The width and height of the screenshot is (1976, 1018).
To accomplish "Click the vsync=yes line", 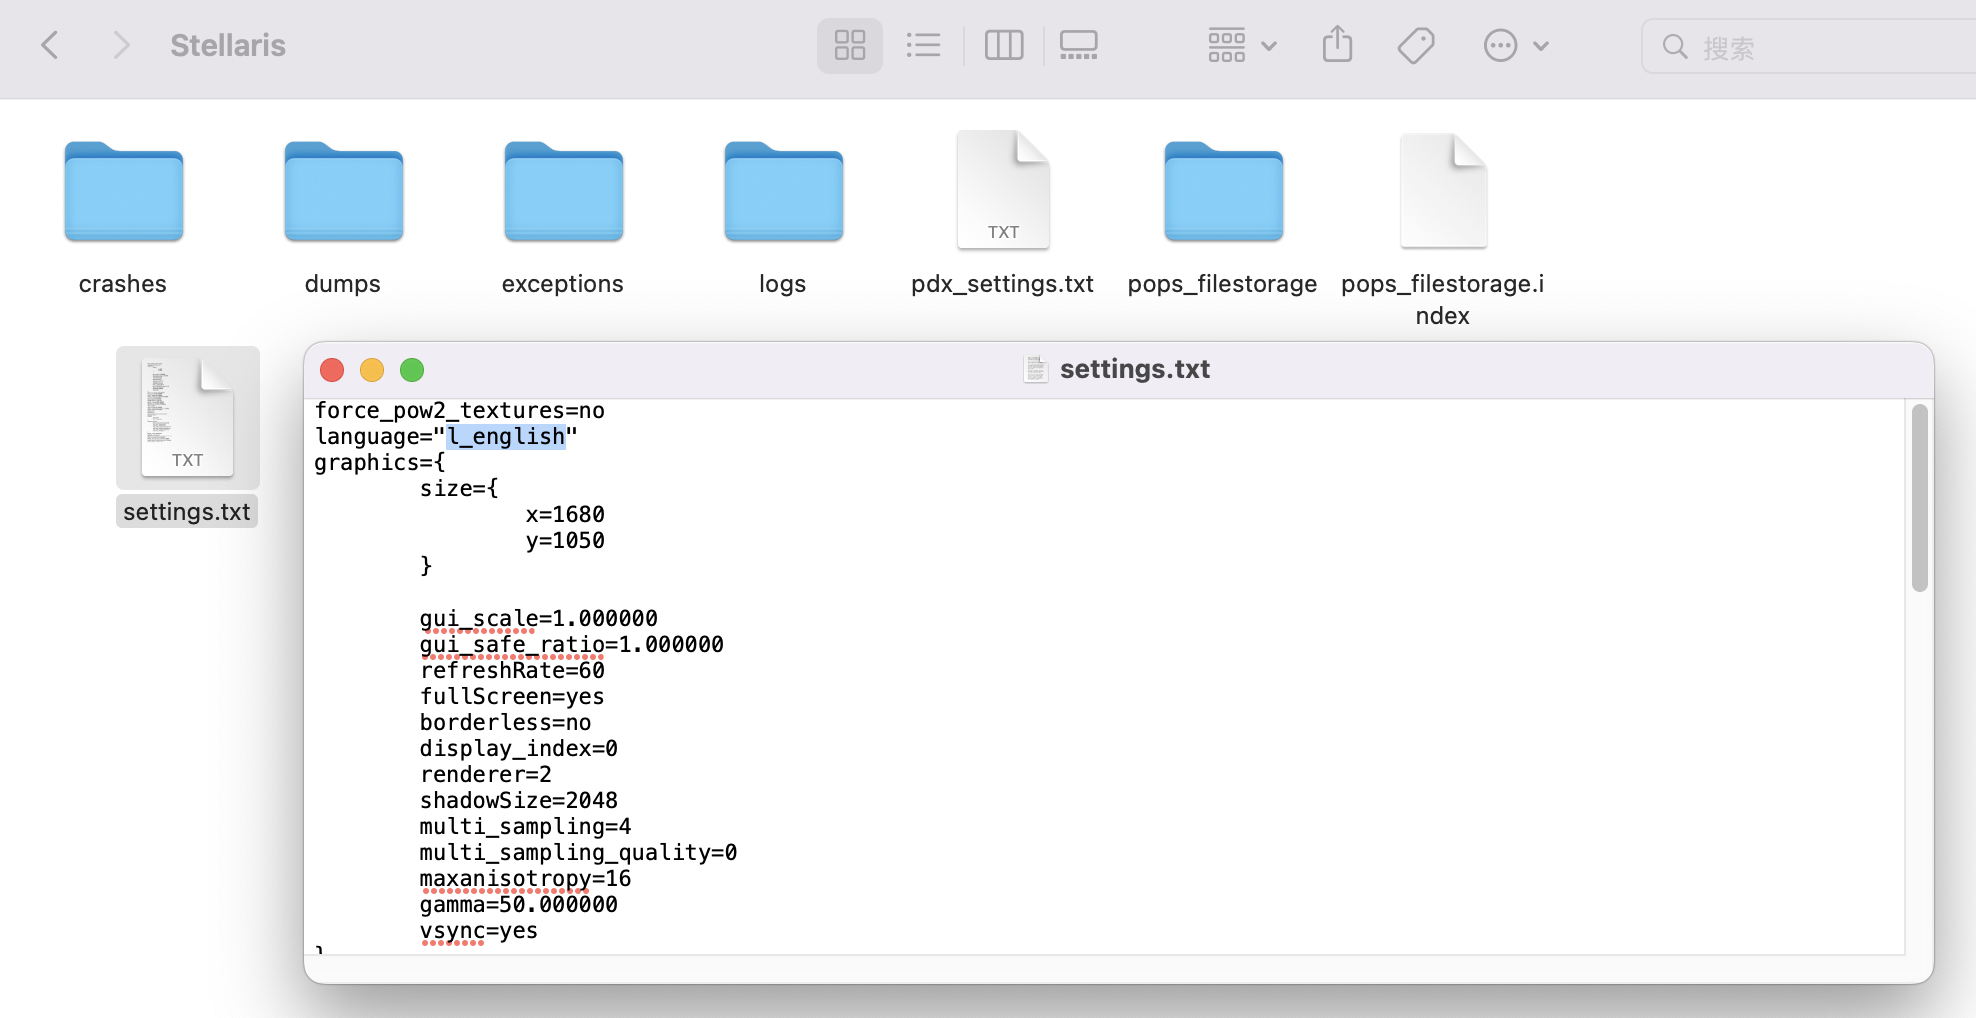I will point(479,931).
